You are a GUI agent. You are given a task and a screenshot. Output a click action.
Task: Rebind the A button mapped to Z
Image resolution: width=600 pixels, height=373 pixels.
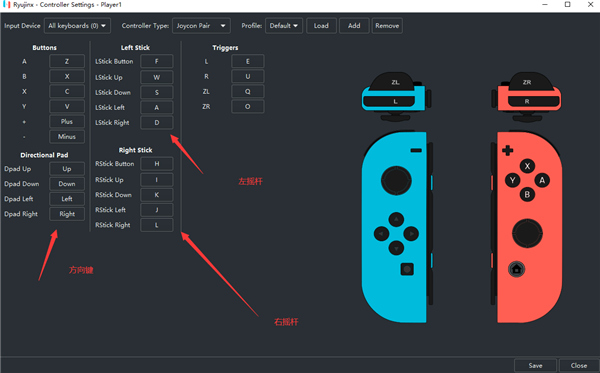click(x=67, y=61)
